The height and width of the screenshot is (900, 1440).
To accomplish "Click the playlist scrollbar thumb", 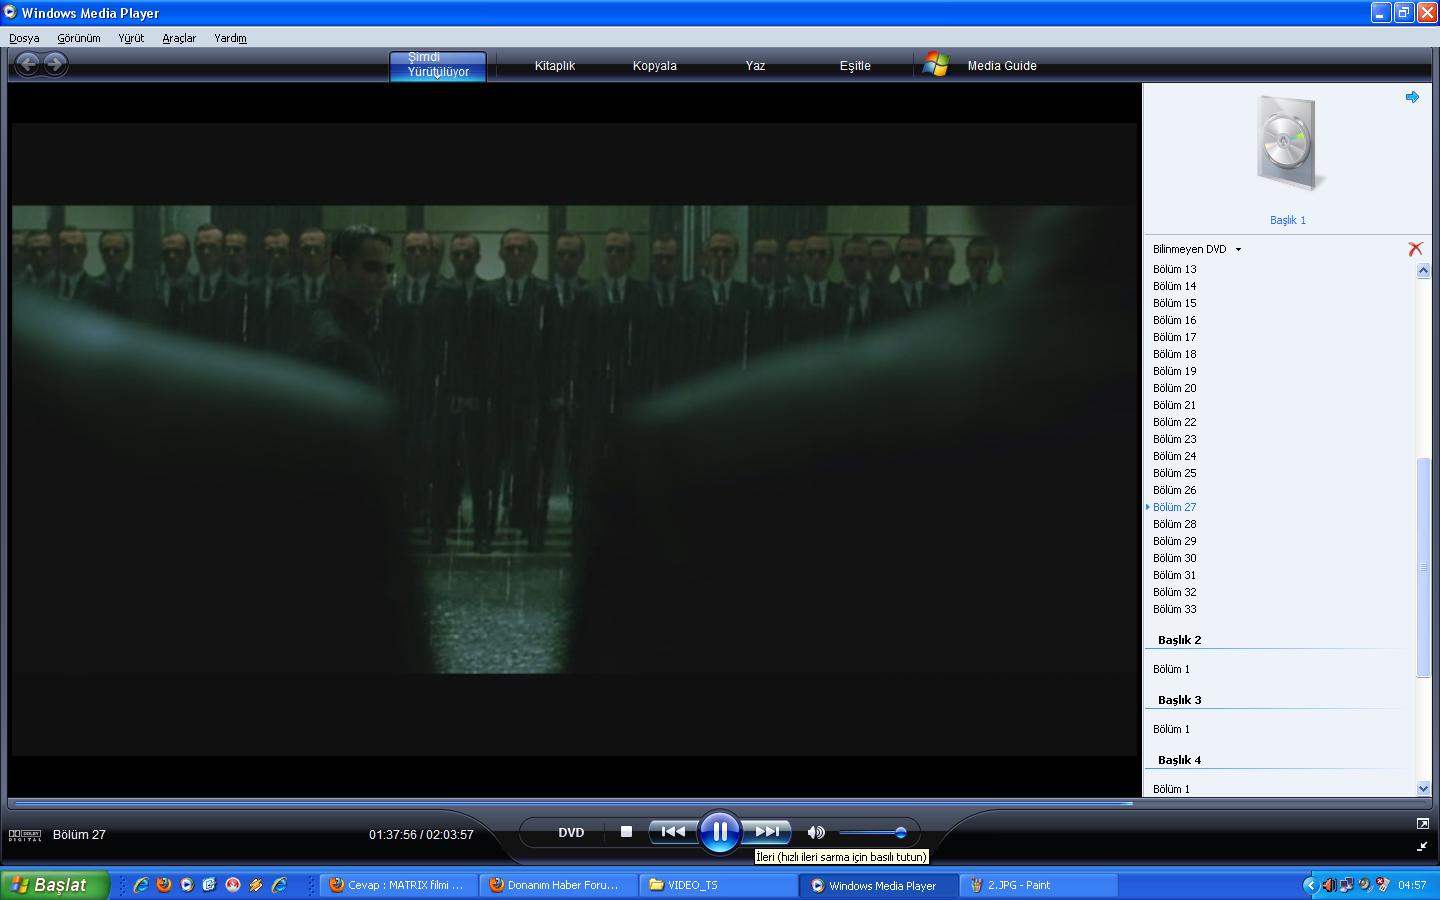I will coord(1423,567).
